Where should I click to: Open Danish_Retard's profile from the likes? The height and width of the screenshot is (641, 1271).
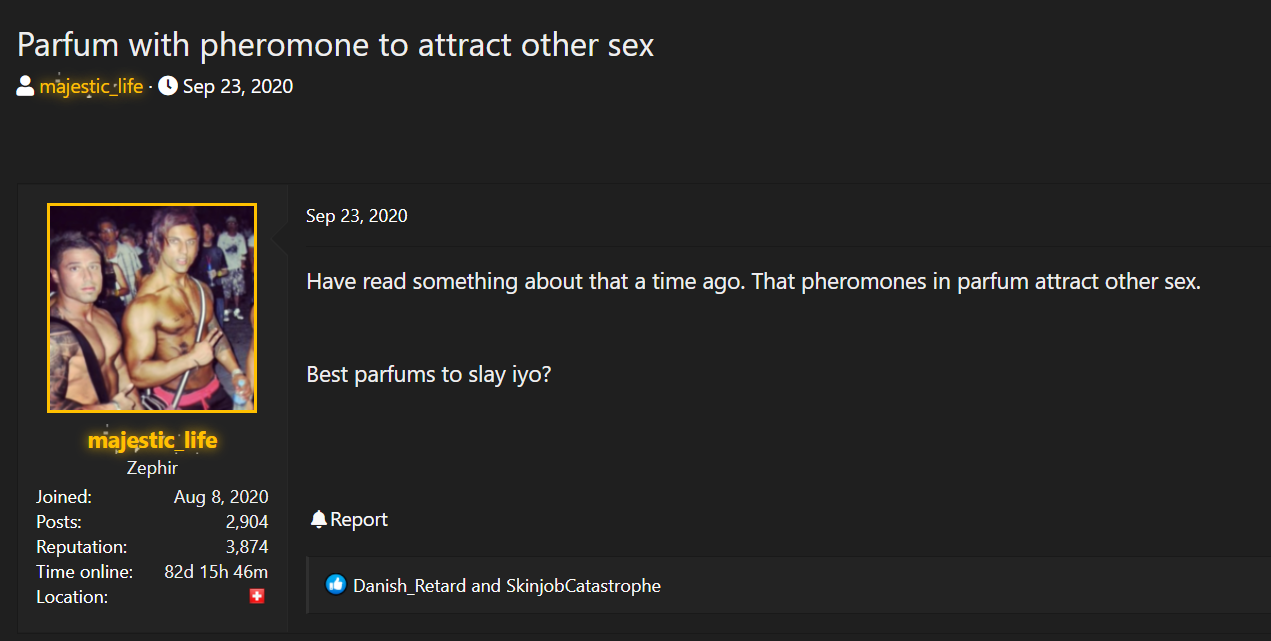tap(410, 586)
